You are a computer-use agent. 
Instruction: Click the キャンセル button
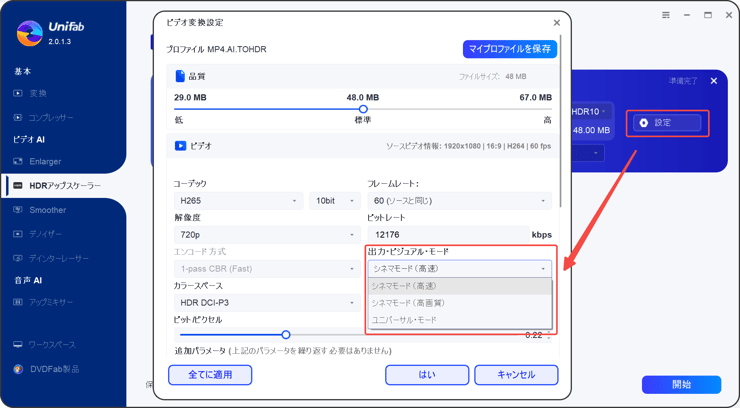pos(516,375)
